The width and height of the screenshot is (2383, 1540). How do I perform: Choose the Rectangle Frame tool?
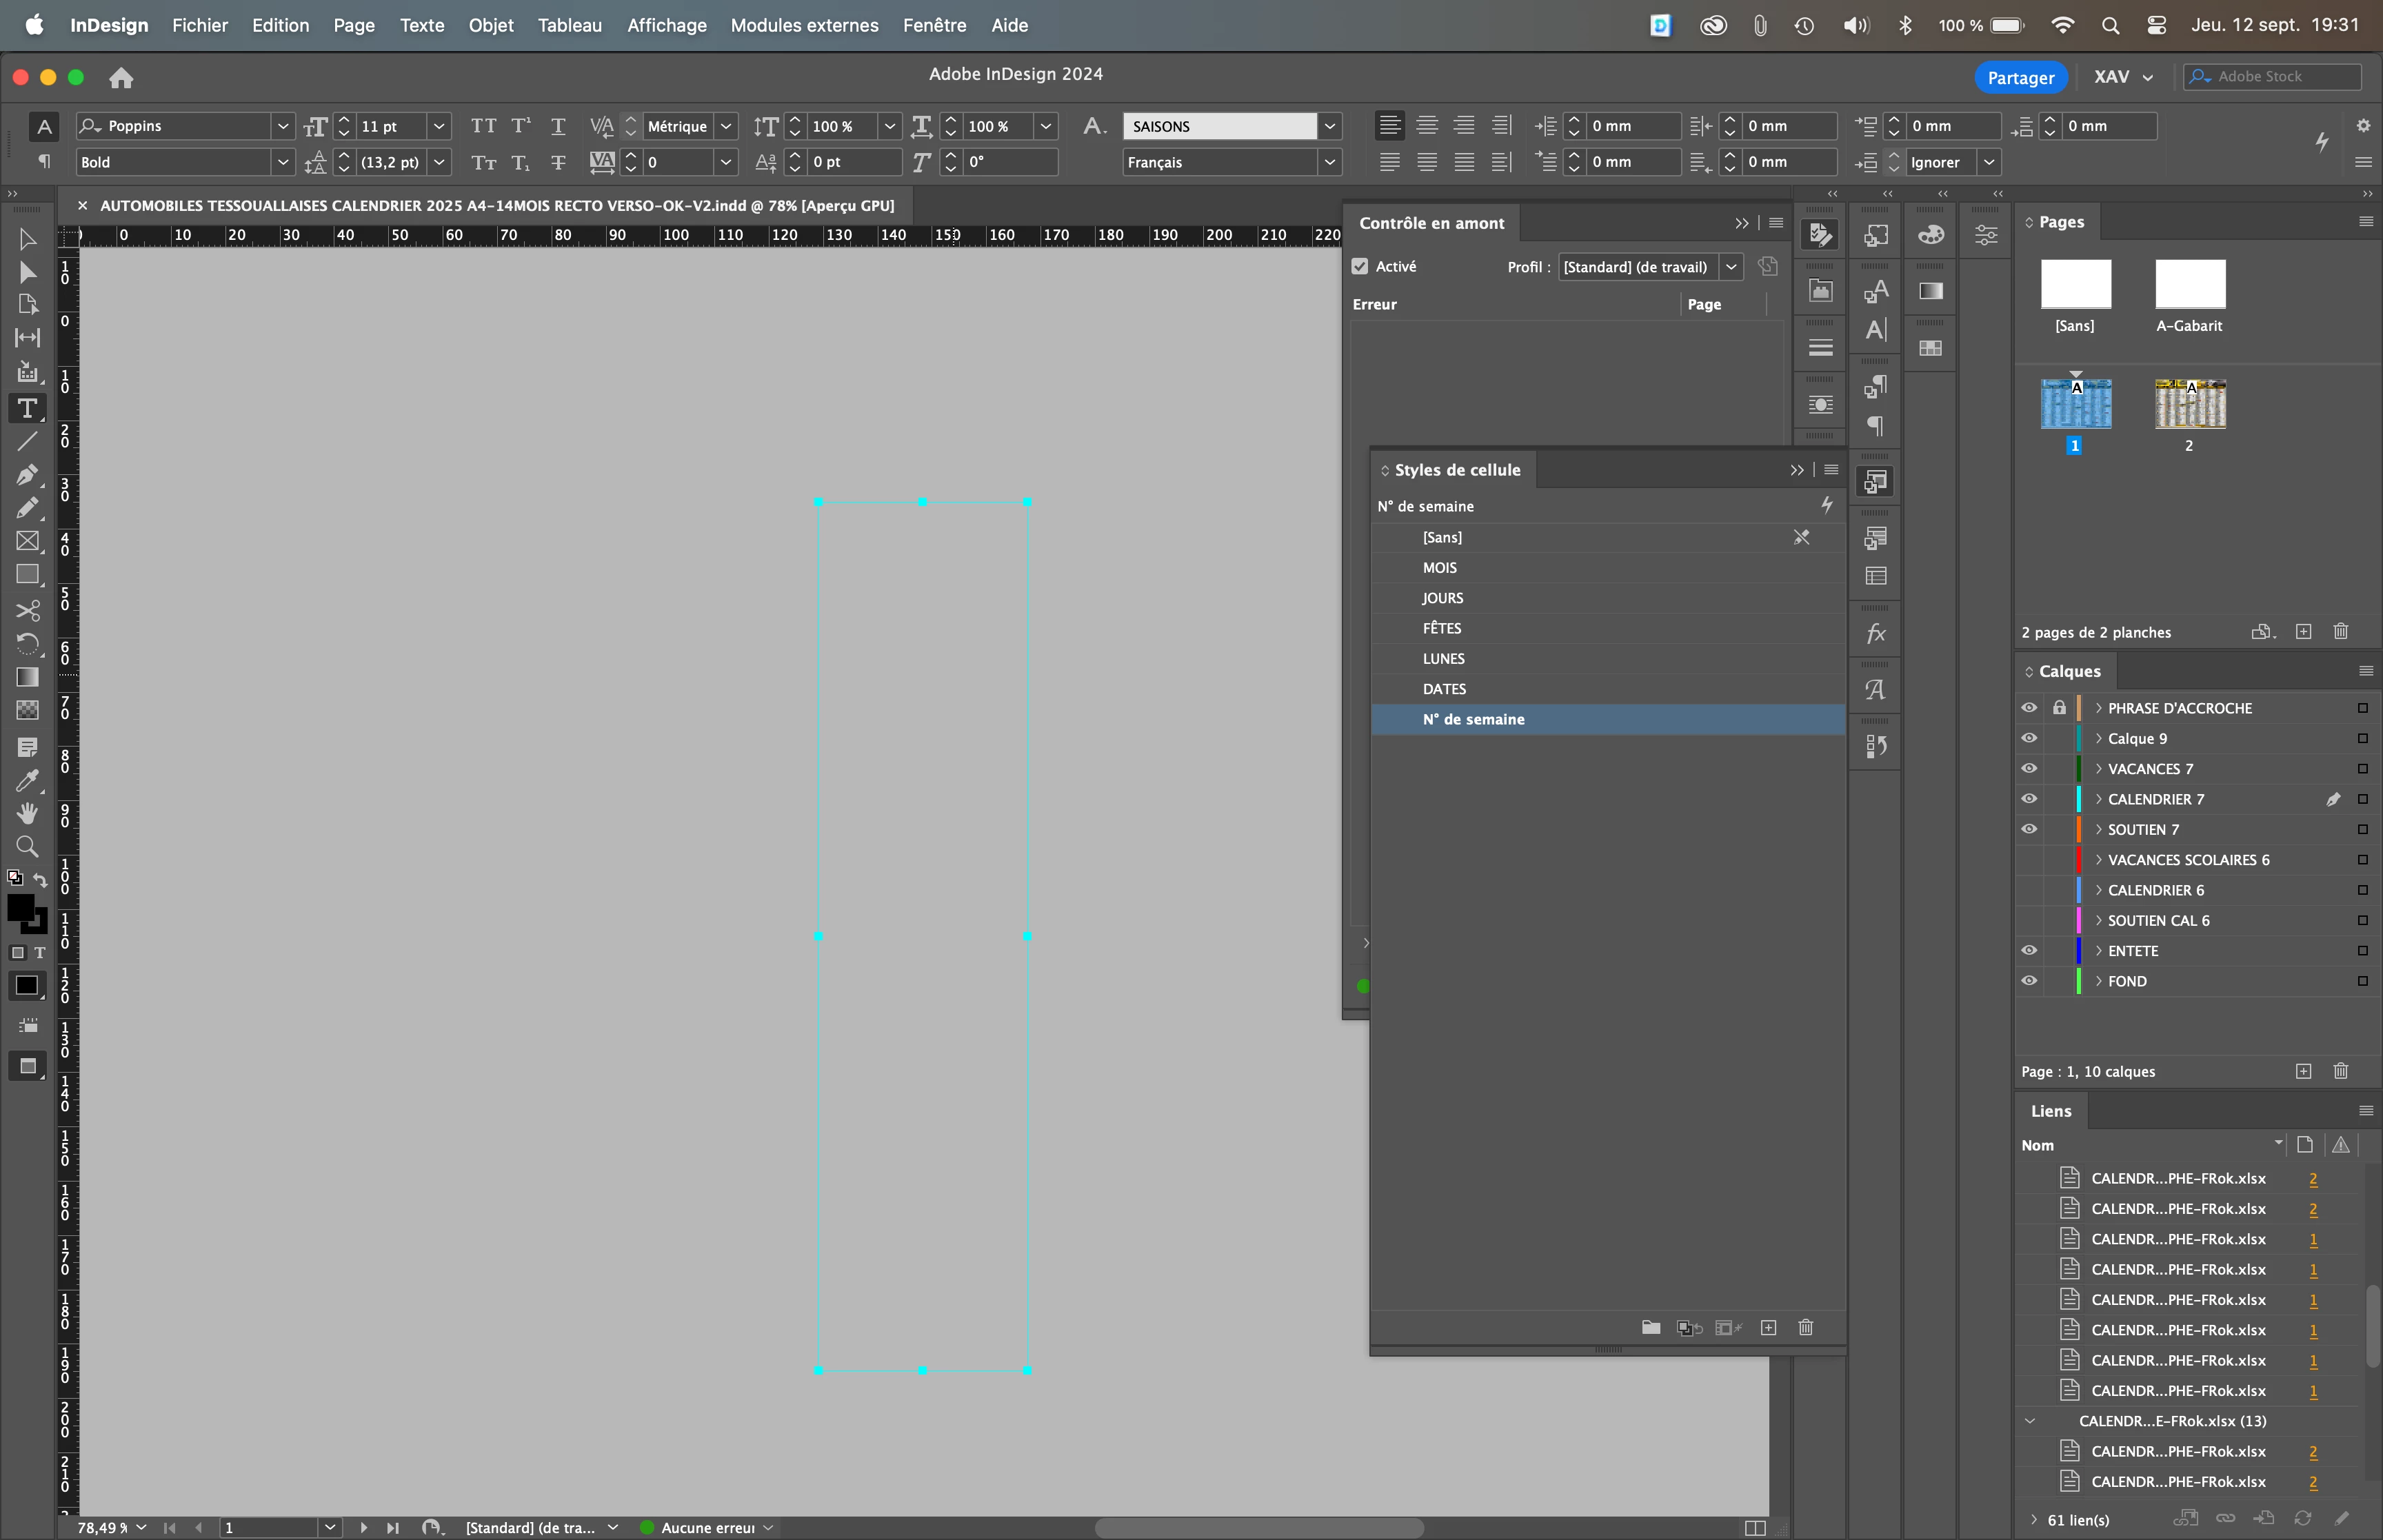click(27, 541)
